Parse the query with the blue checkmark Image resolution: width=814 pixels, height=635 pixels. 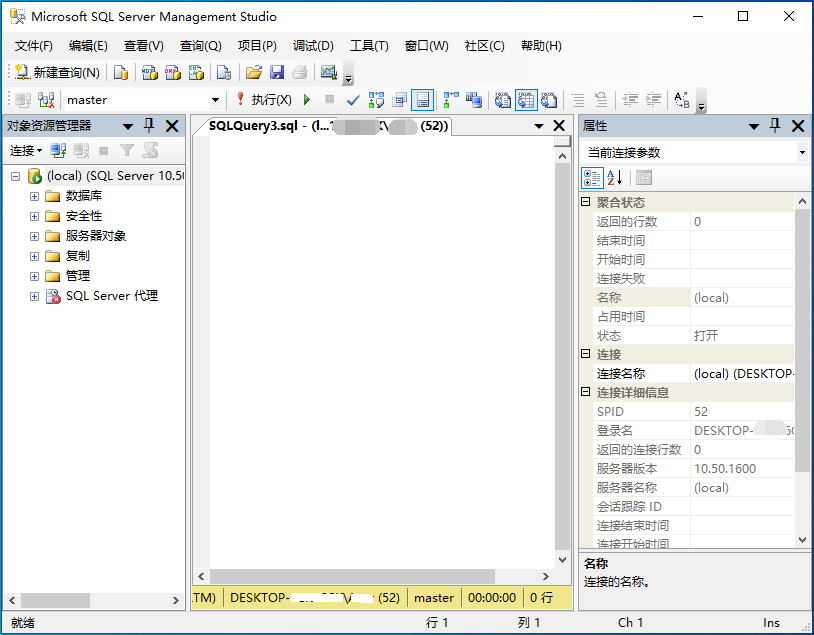353,100
